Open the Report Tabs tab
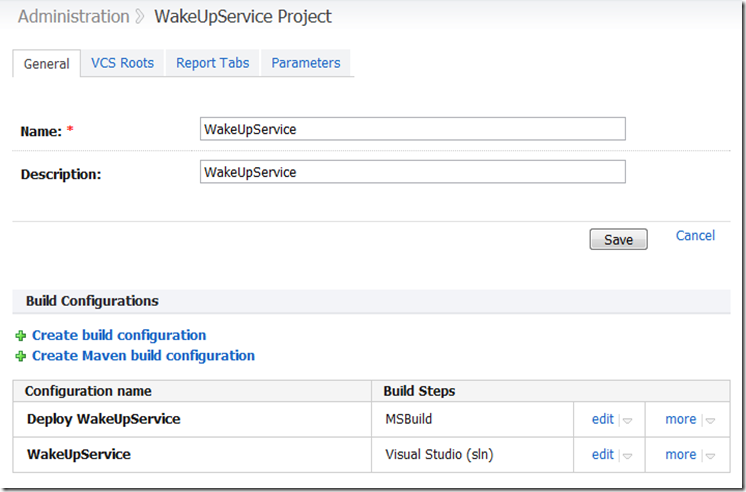Screen dimensions: 746x492 [x=212, y=63]
